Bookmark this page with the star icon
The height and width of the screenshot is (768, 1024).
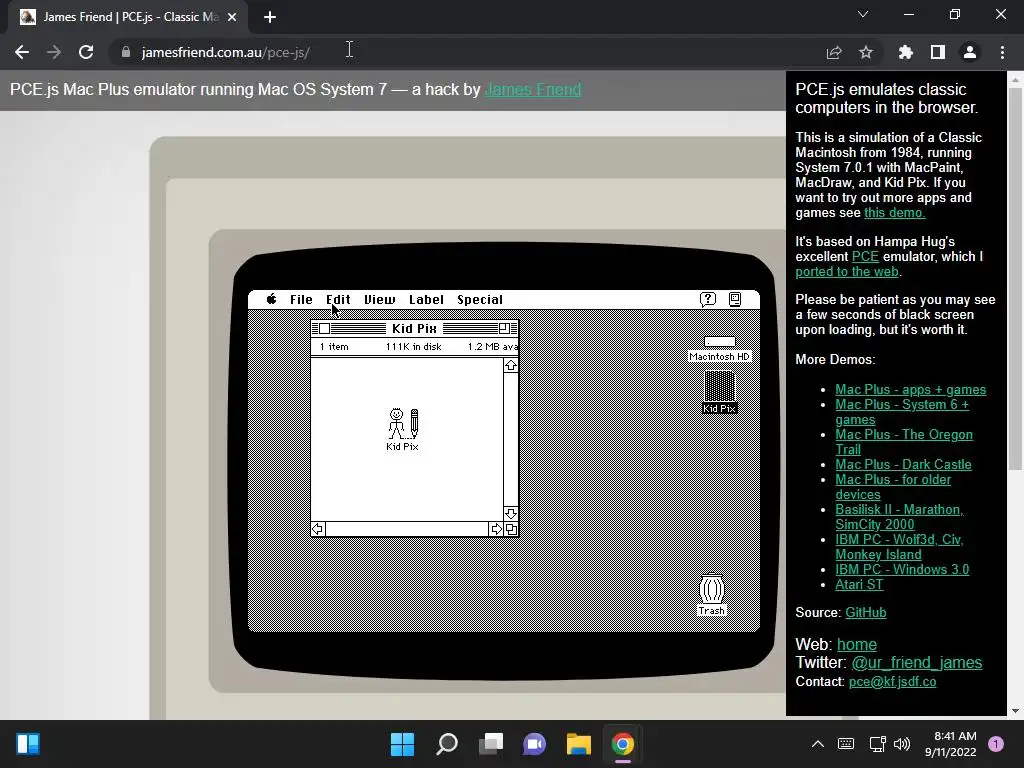pyautogui.click(x=866, y=52)
